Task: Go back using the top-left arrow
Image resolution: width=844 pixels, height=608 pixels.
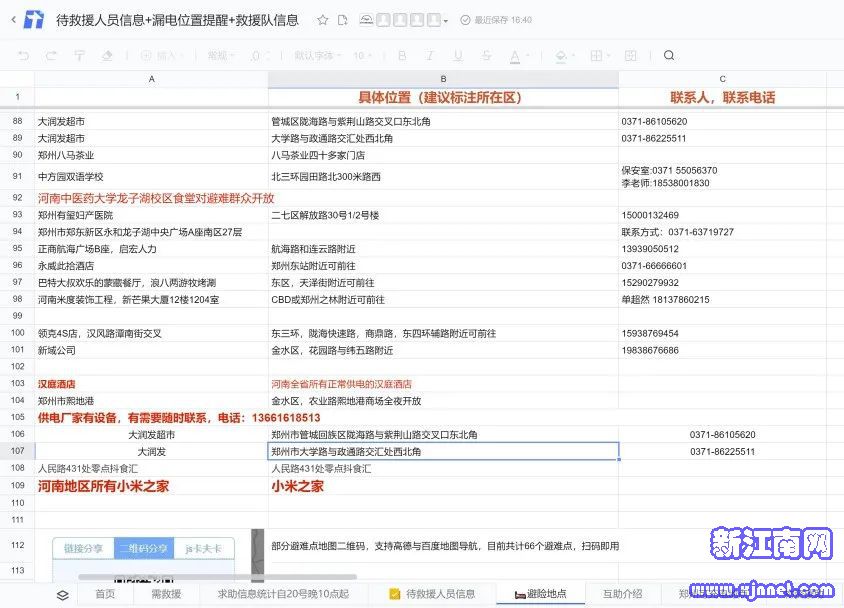Action: 13,20
